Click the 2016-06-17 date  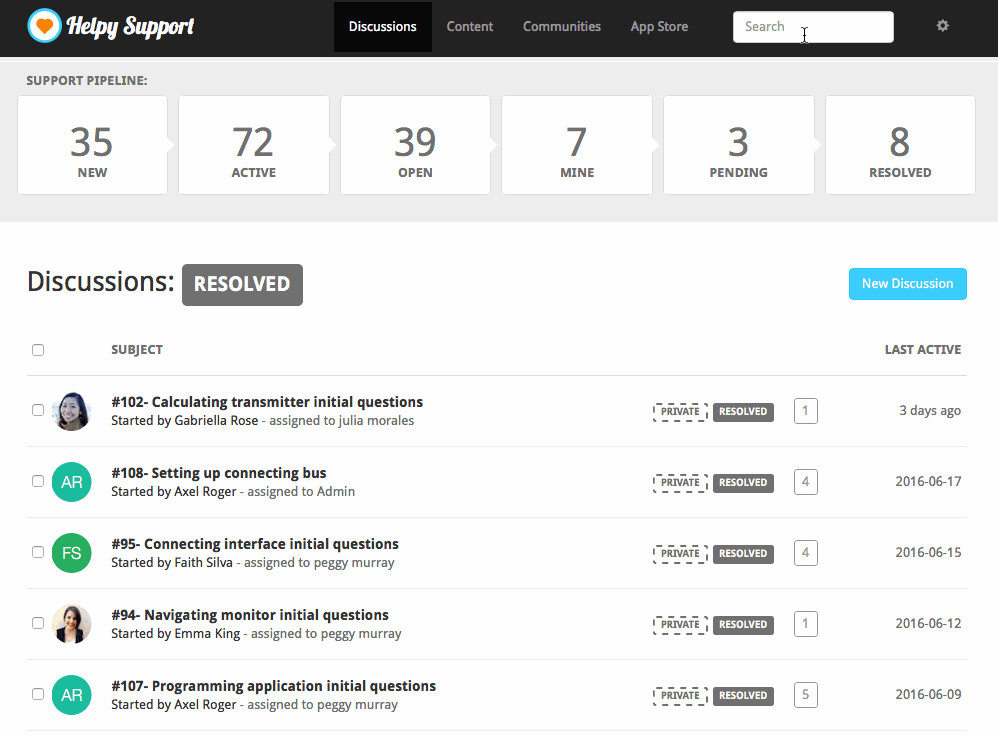[929, 482]
